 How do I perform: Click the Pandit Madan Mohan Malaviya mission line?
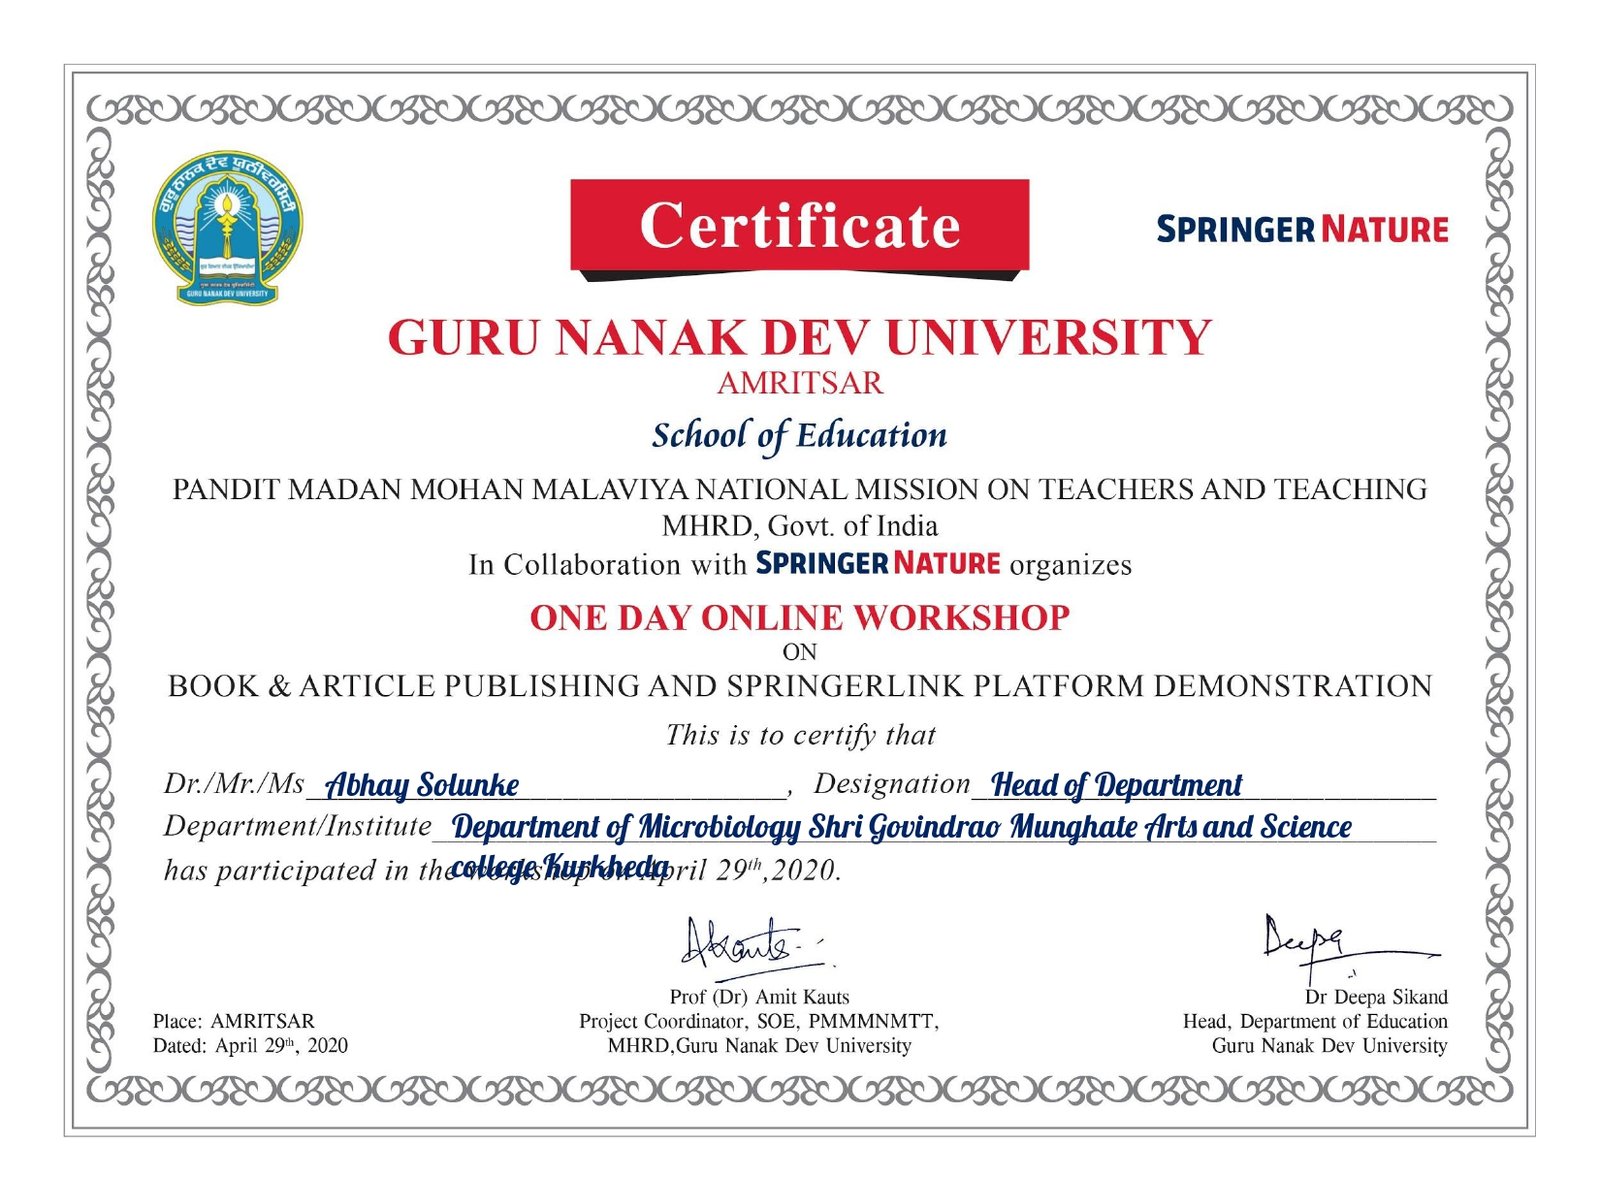click(799, 489)
